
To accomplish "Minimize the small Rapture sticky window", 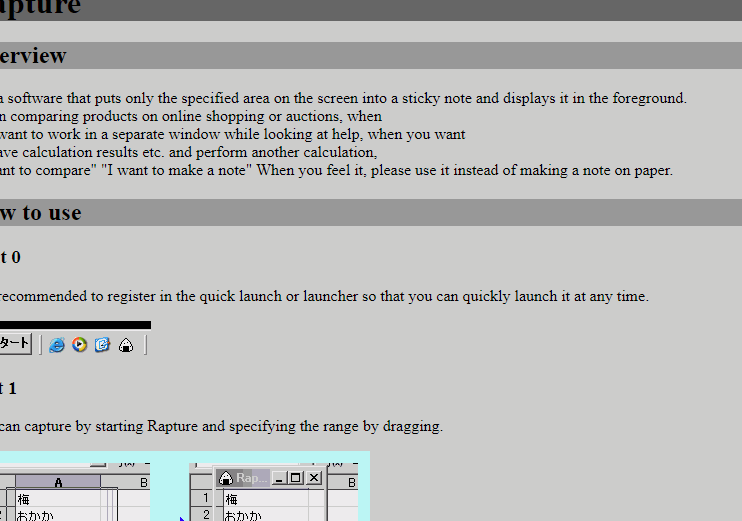I will tap(278, 479).
